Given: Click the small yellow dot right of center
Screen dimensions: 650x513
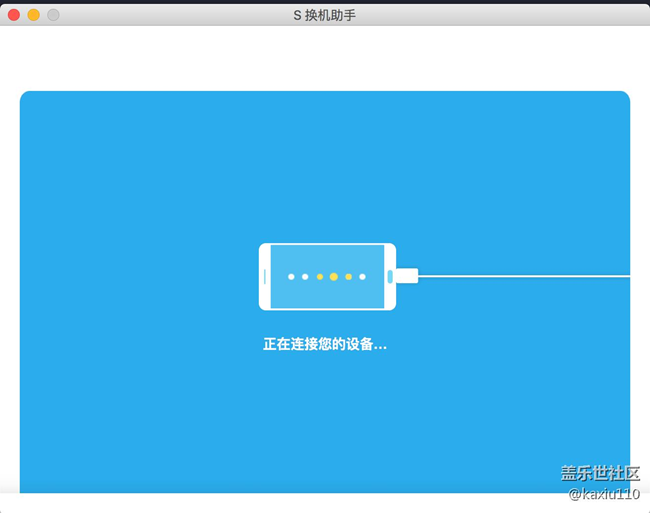Looking at the screenshot, I should point(348,276).
